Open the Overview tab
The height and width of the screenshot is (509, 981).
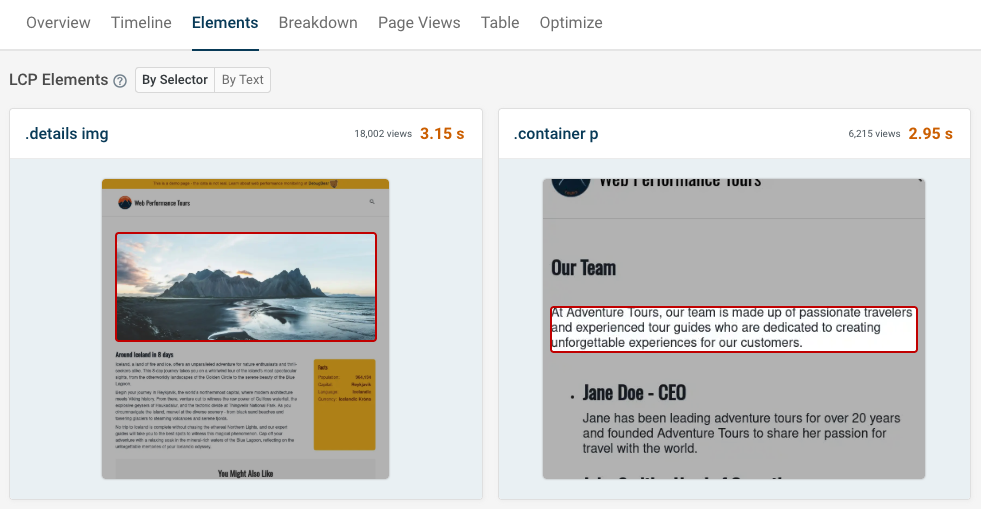(58, 23)
